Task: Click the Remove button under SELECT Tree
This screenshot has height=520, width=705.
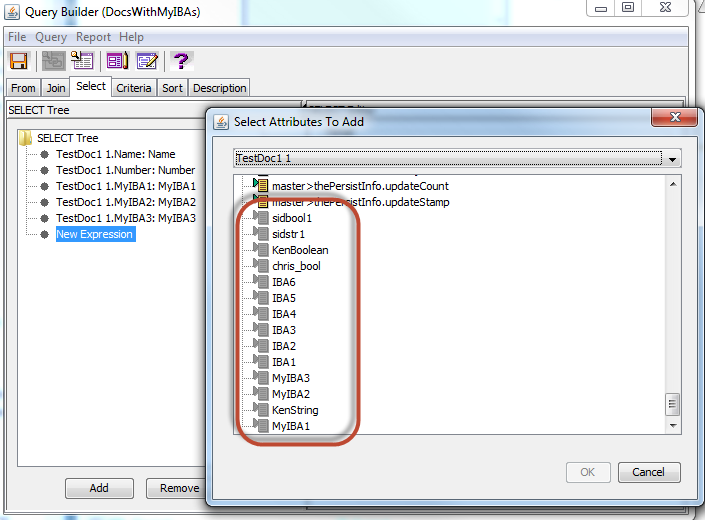Action: tap(178, 488)
